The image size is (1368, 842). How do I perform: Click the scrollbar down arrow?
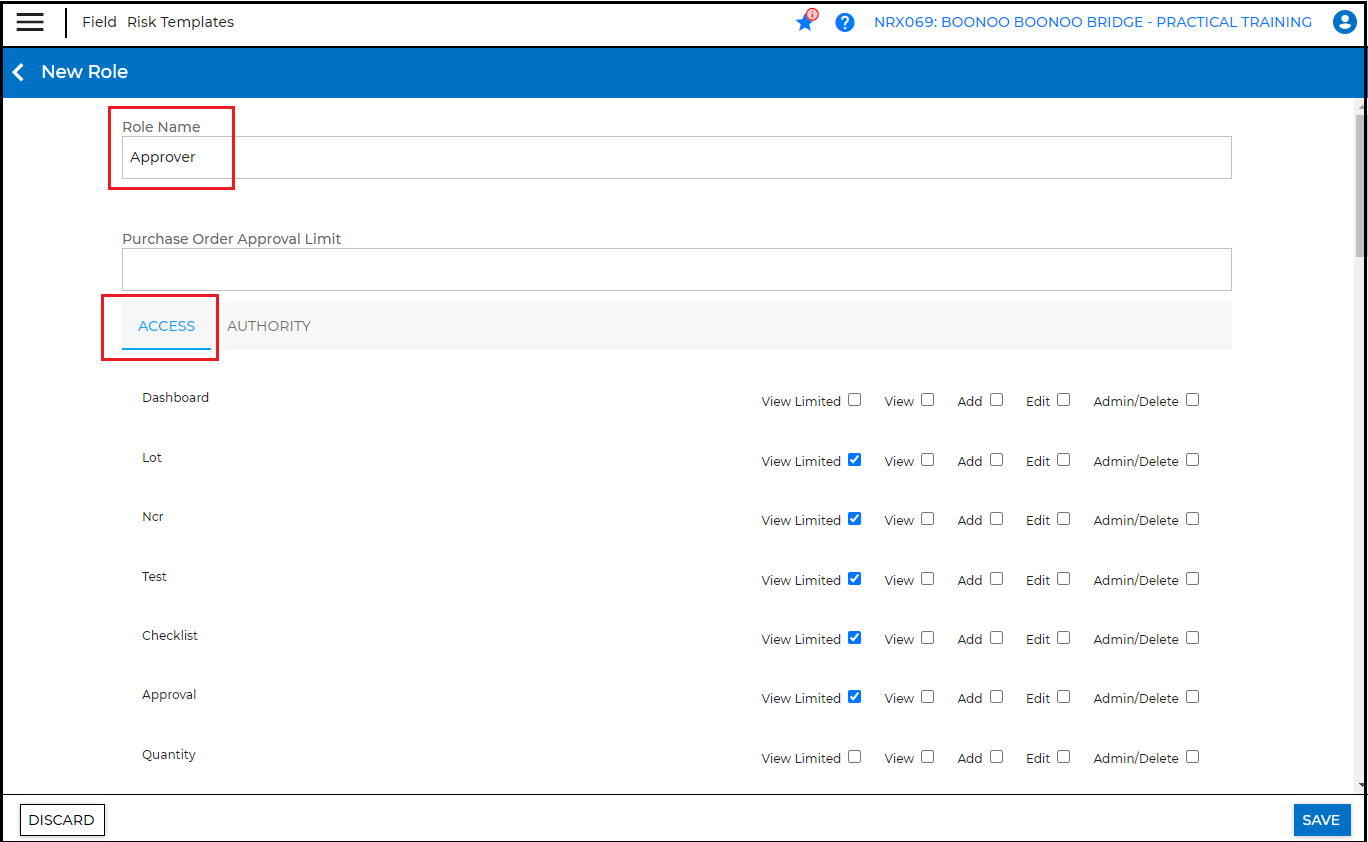click(1360, 787)
